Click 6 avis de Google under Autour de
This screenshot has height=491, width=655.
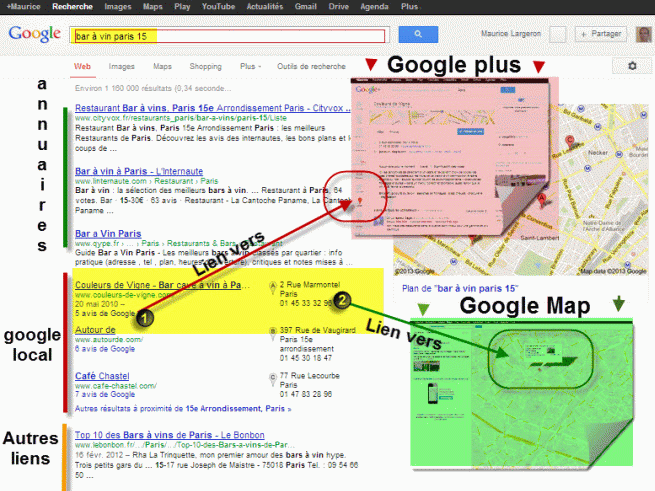tap(105, 349)
